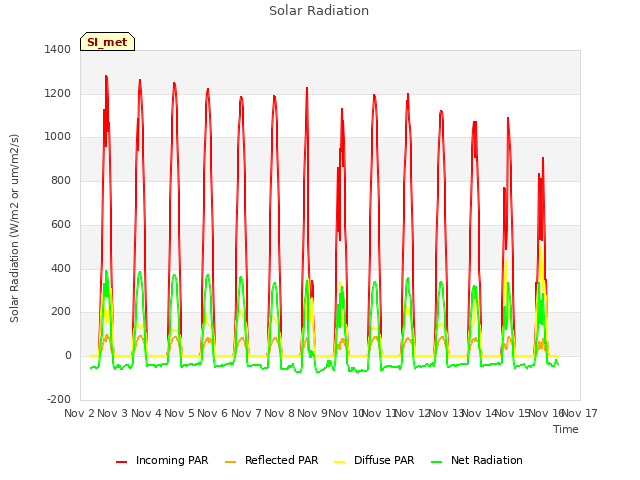Screen dimensions: 640x480
Task: Click the red Incoming PAR legend swatch
Action: click(x=122, y=462)
